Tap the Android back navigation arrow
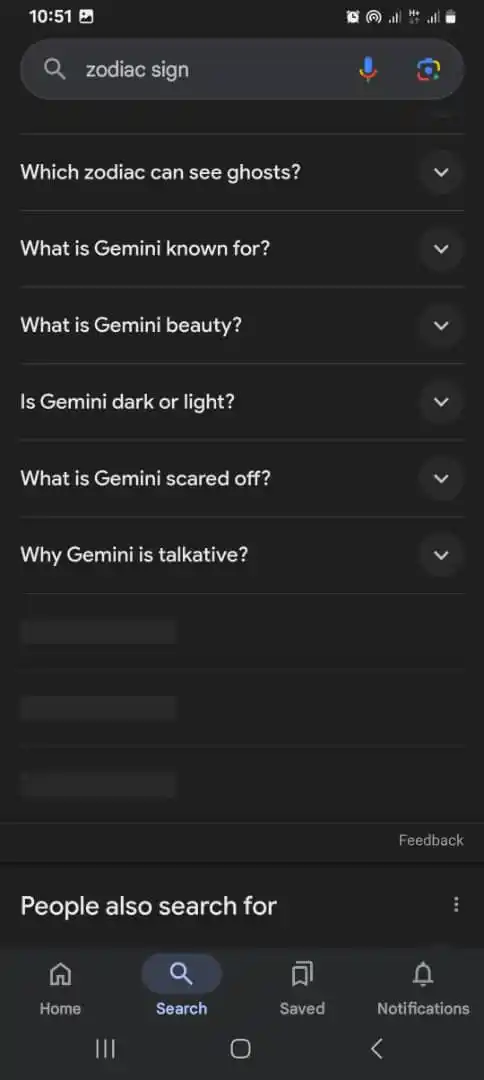484x1080 pixels. click(376, 1048)
